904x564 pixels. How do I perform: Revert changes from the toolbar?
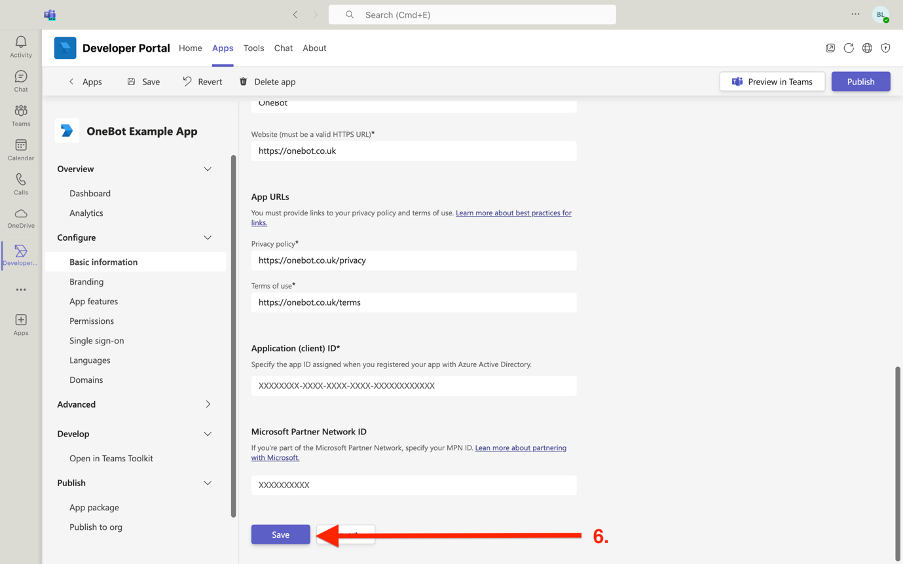coord(202,82)
